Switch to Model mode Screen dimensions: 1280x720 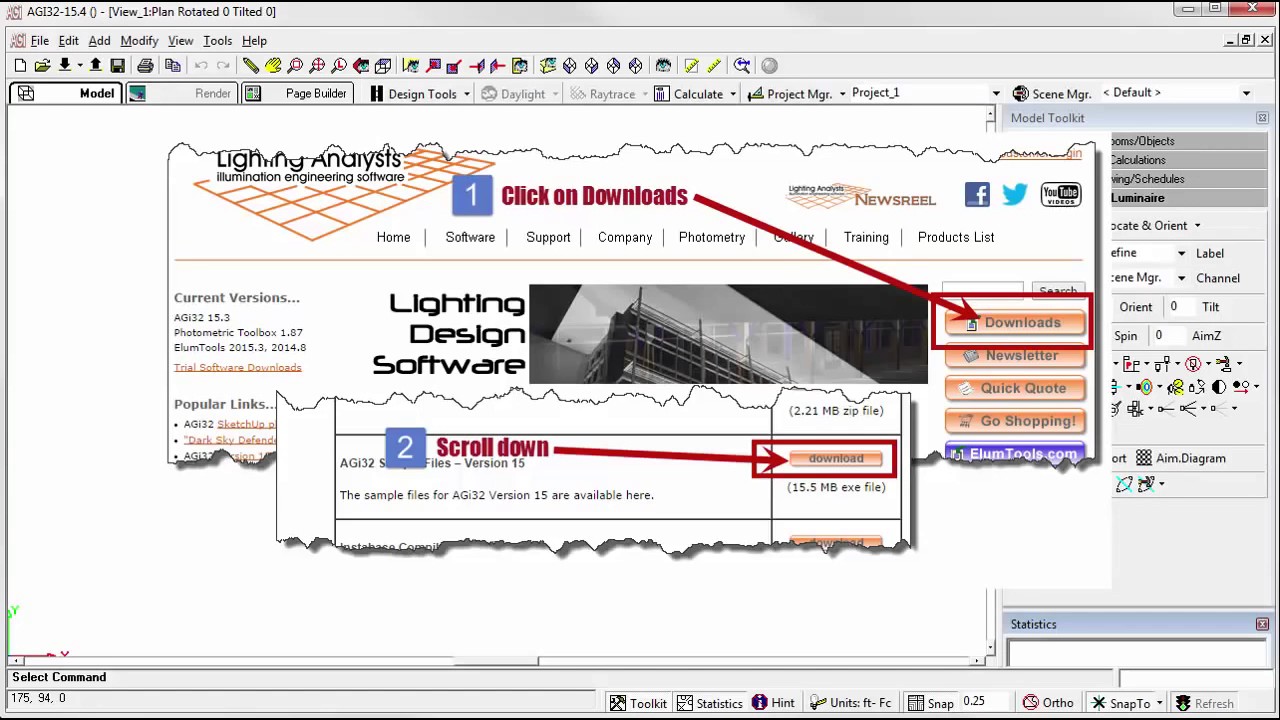point(65,93)
